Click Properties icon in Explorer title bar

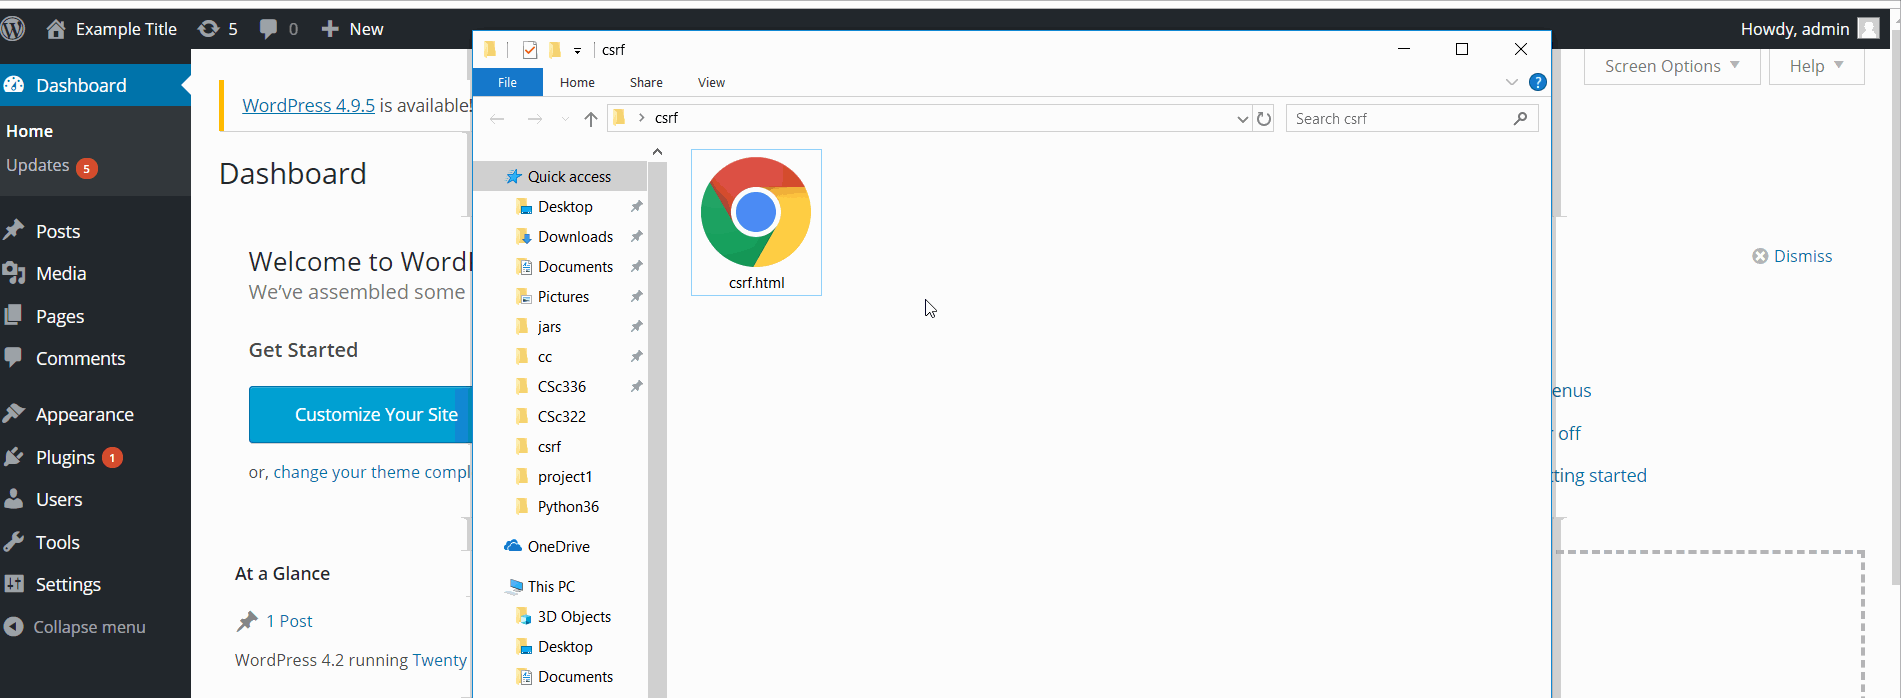(x=530, y=50)
